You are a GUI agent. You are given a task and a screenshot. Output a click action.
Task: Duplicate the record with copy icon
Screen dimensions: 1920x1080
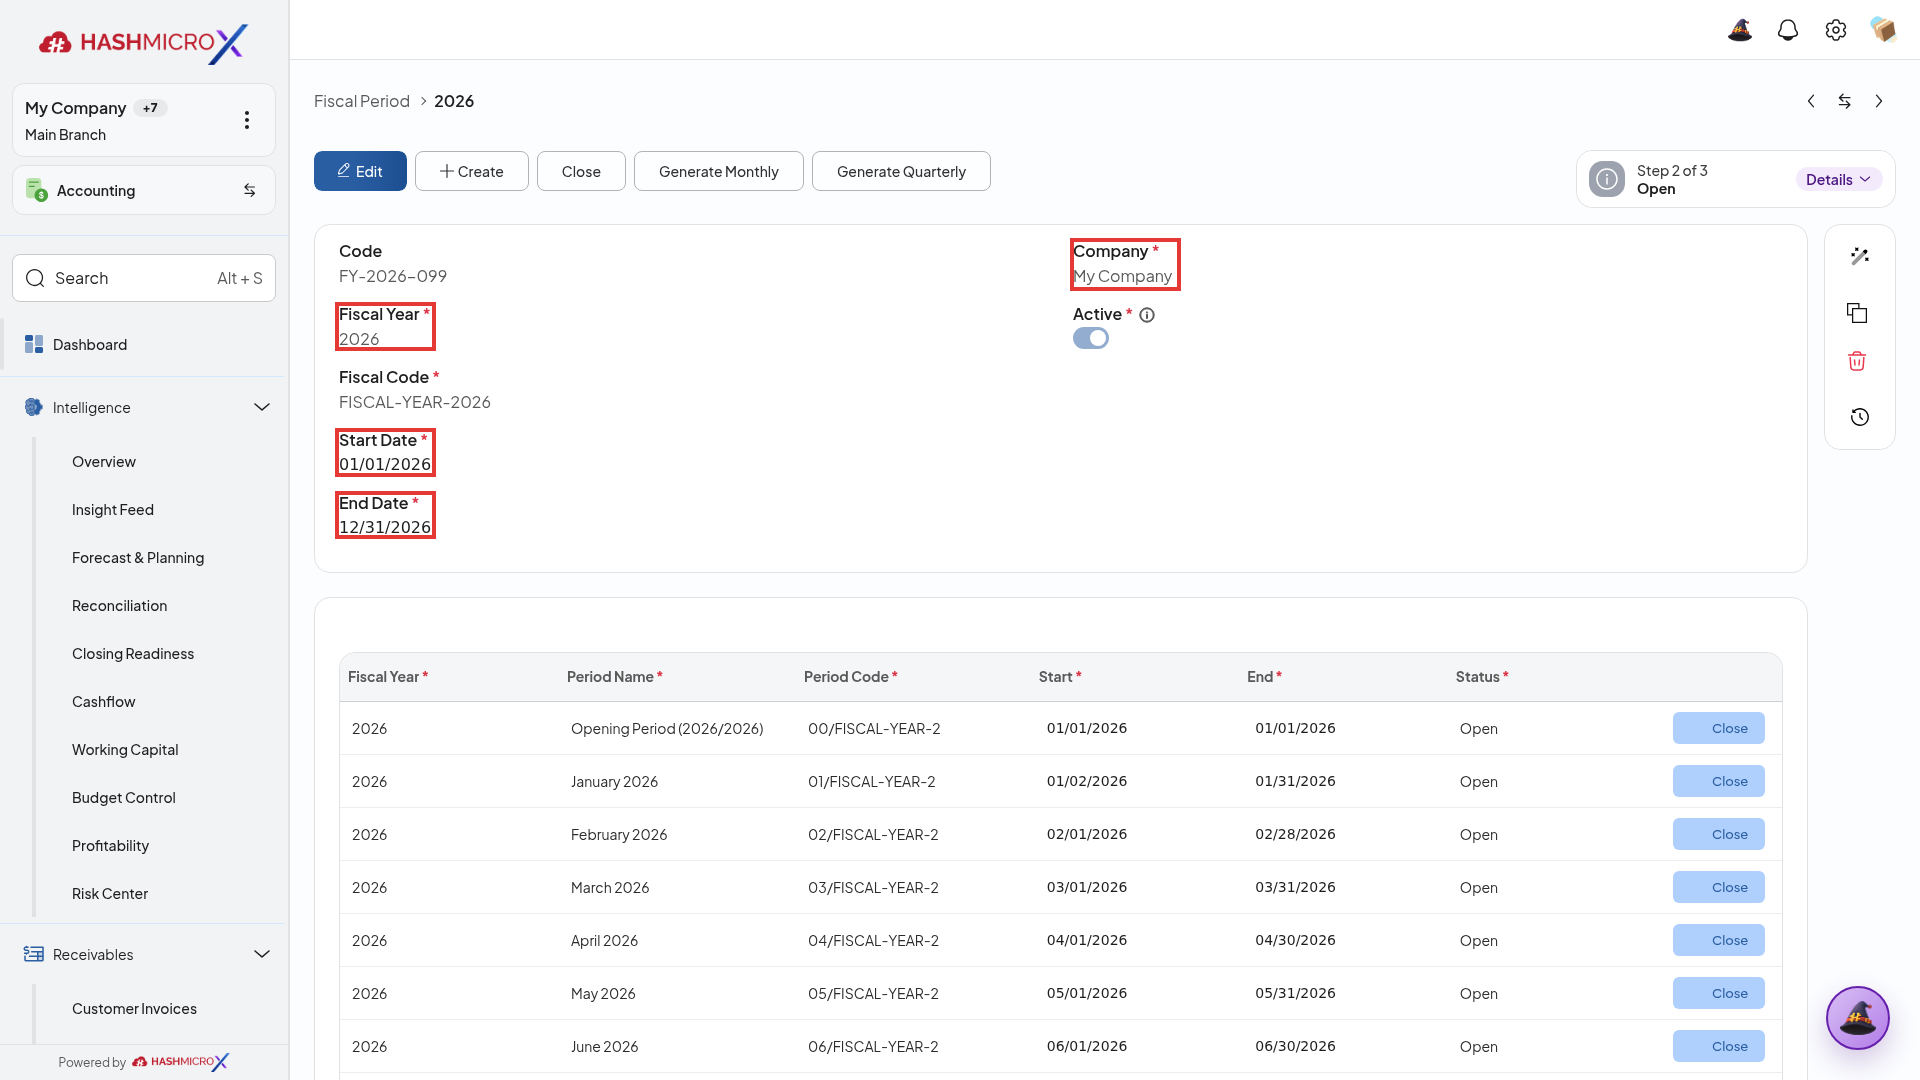point(1858,313)
